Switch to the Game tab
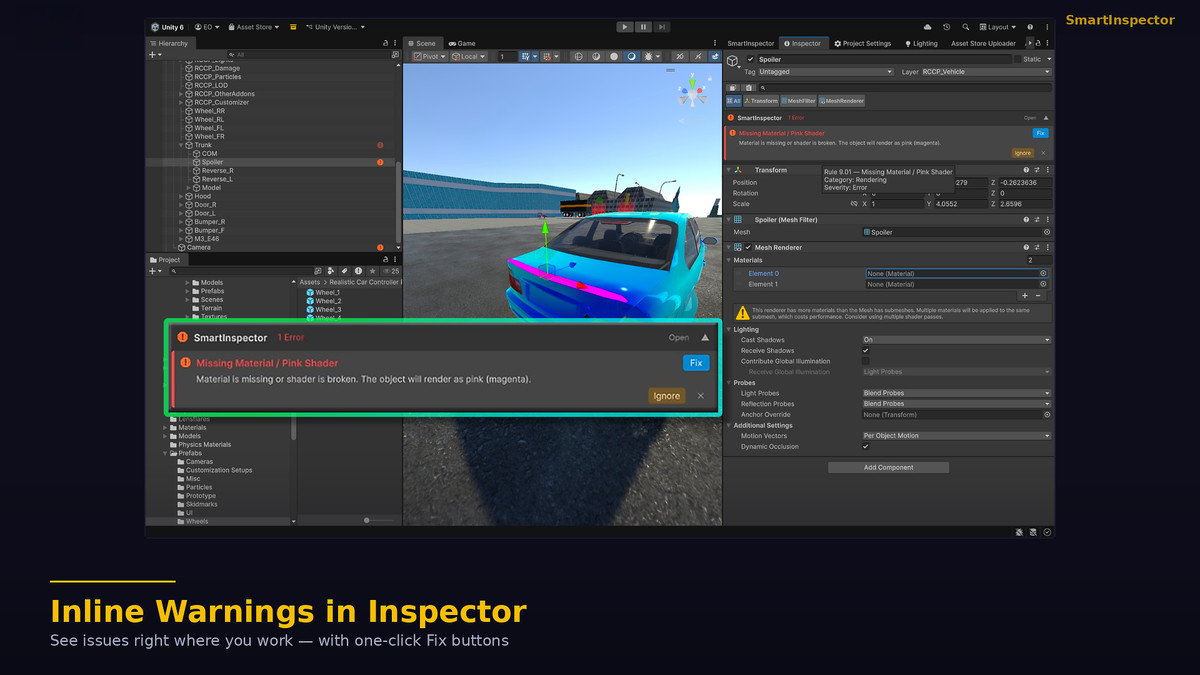The height and width of the screenshot is (675, 1200). (x=462, y=43)
